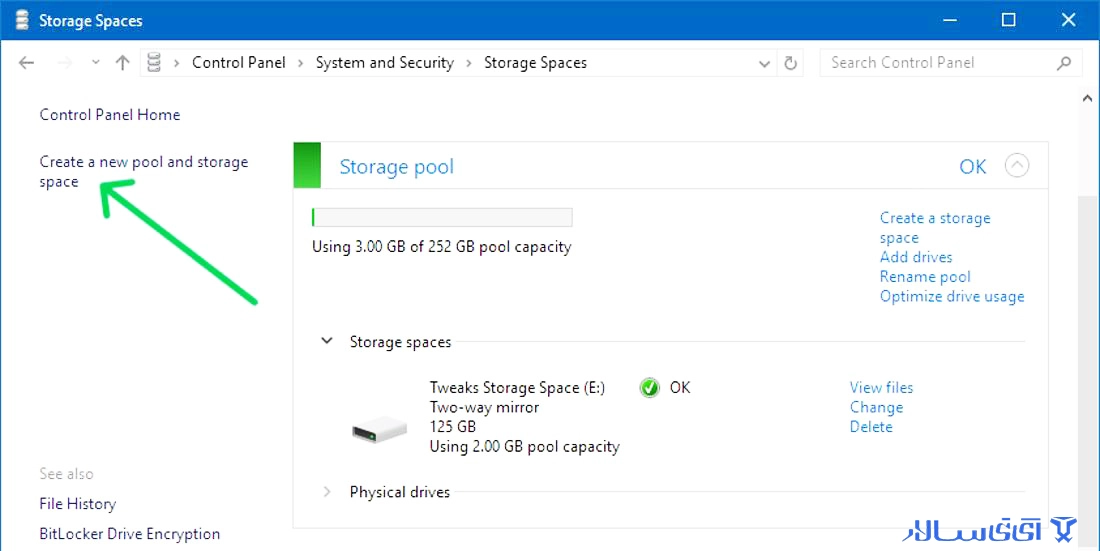Collapse the Storage spaces section

pyautogui.click(x=327, y=341)
